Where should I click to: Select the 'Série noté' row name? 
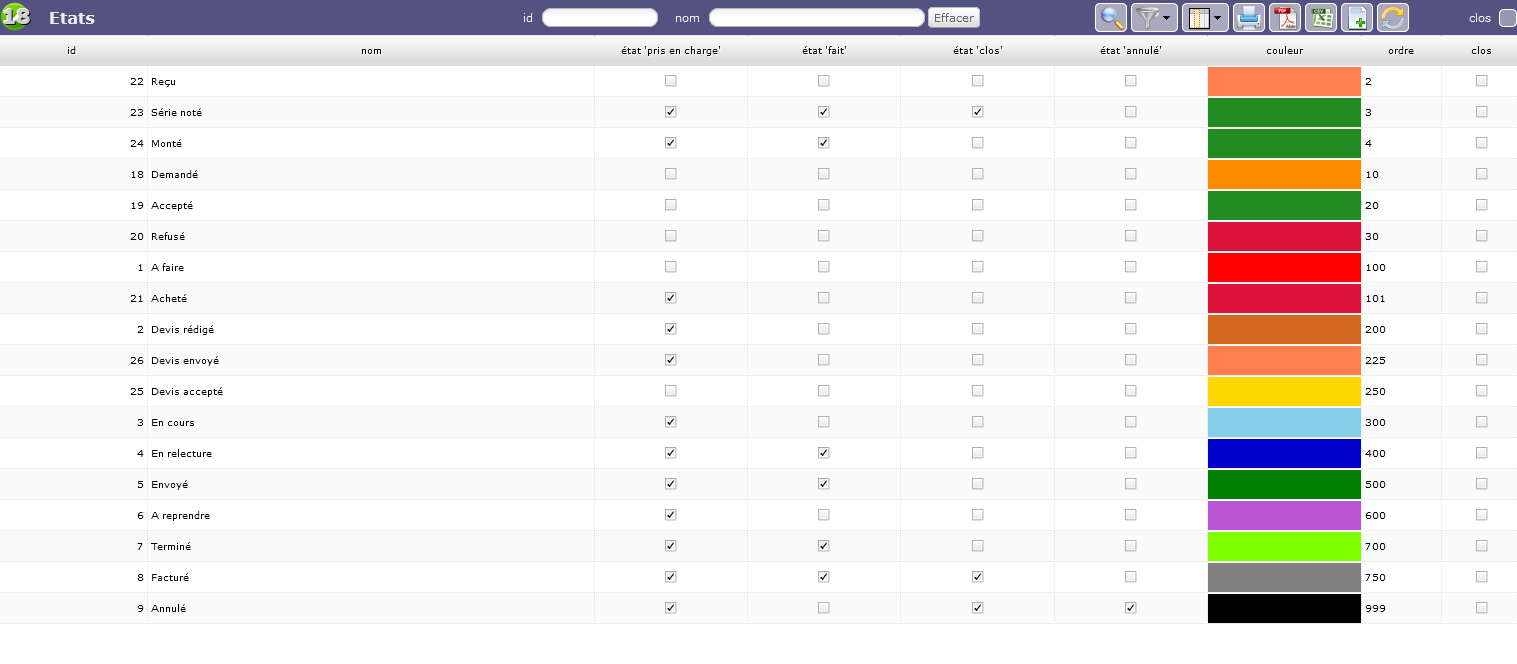click(x=176, y=113)
